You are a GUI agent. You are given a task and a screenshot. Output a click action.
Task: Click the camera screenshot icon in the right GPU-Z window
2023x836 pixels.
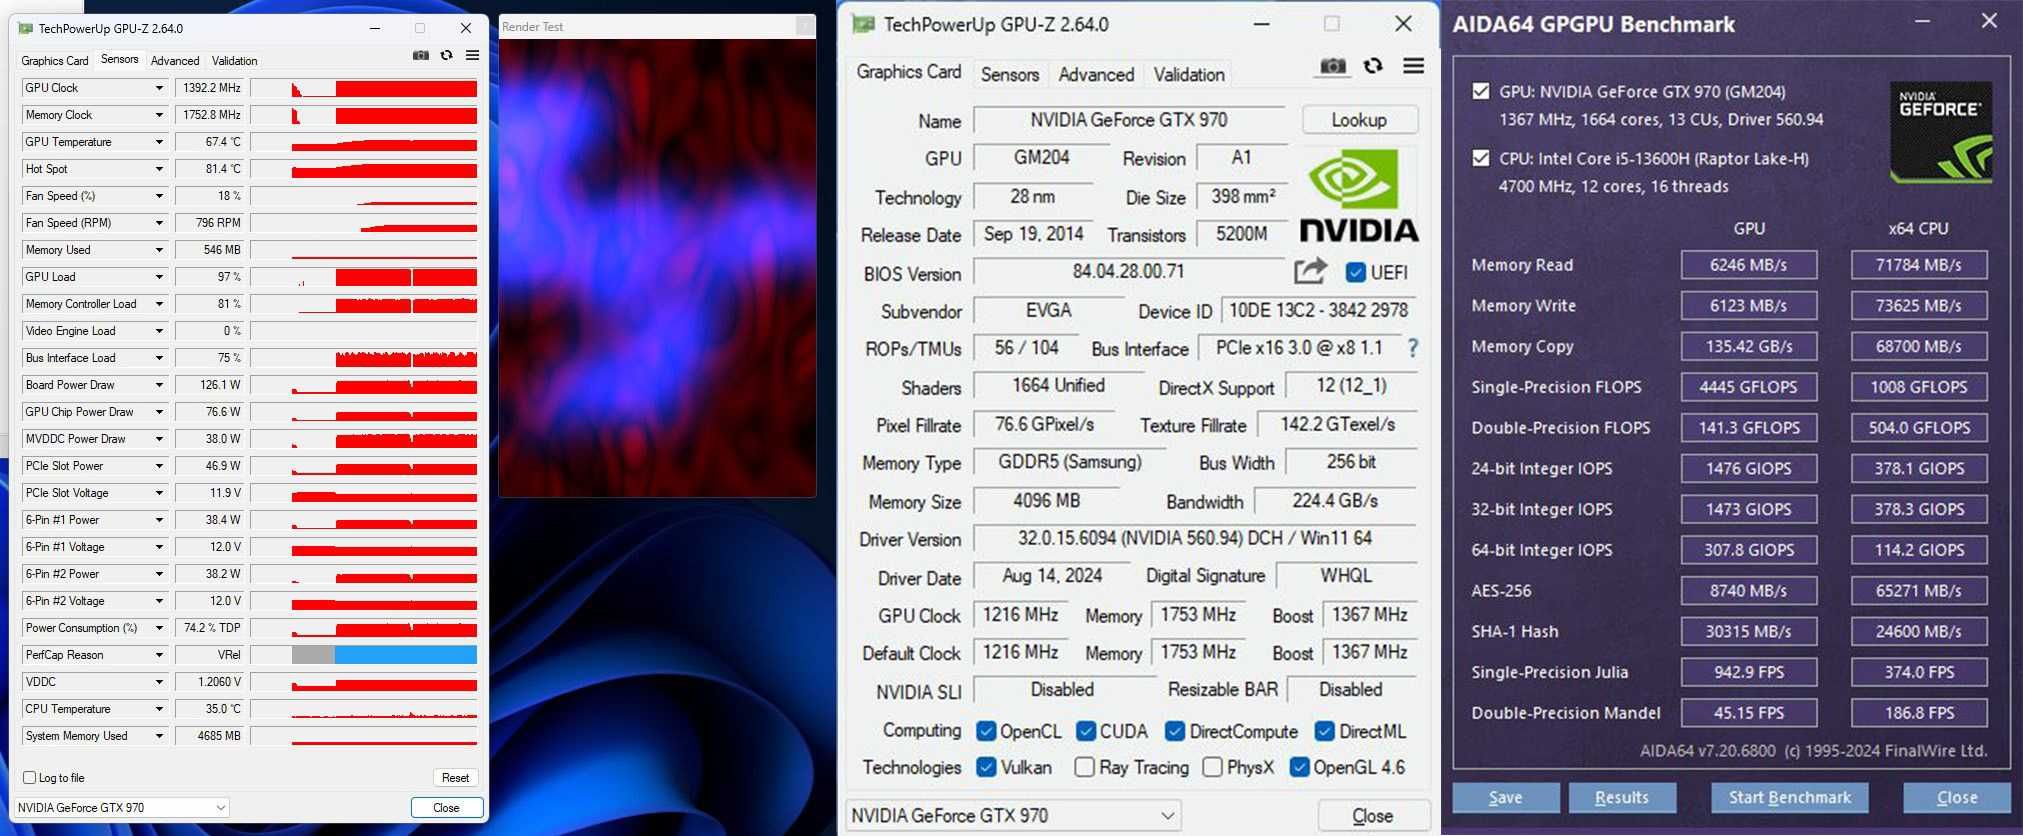click(x=1332, y=66)
